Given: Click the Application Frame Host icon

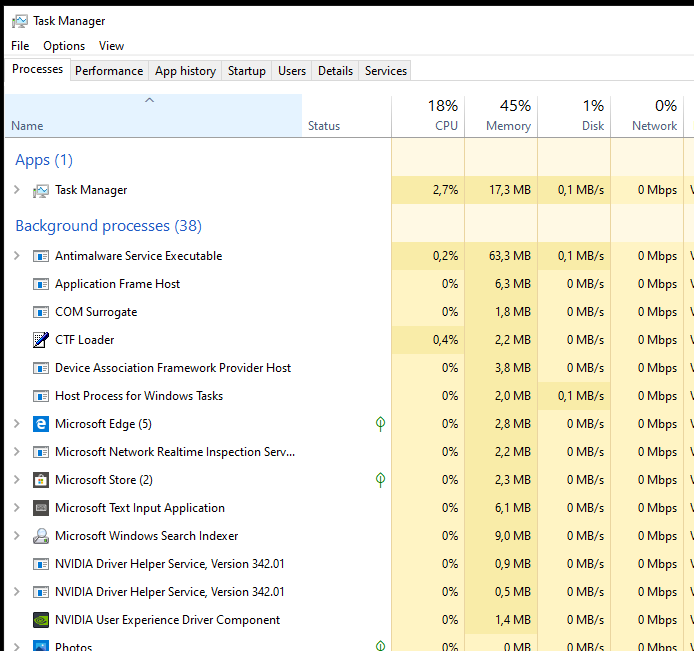Looking at the screenshot, I should [41, 284].
